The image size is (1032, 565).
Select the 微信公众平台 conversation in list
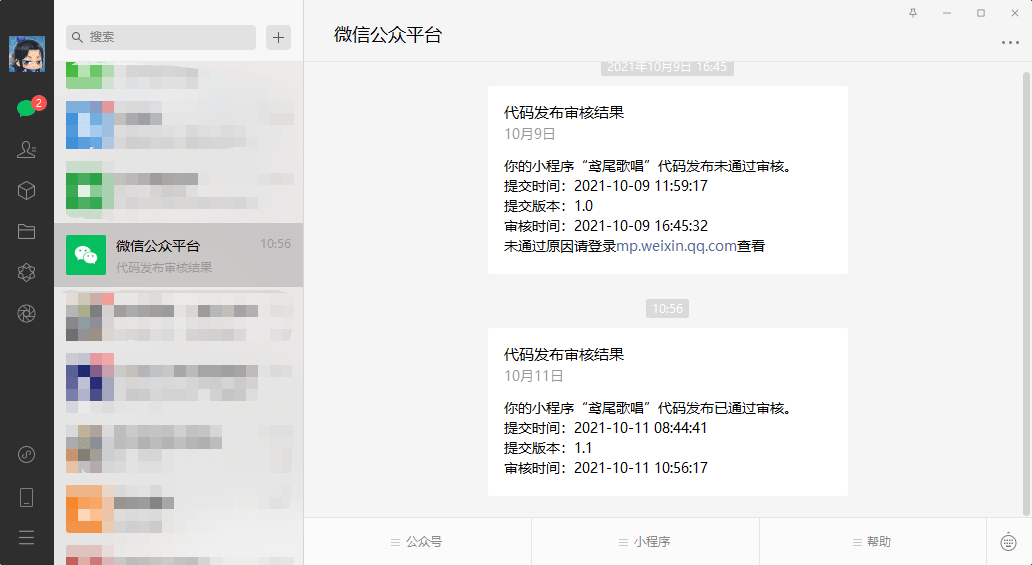[178, 255]
